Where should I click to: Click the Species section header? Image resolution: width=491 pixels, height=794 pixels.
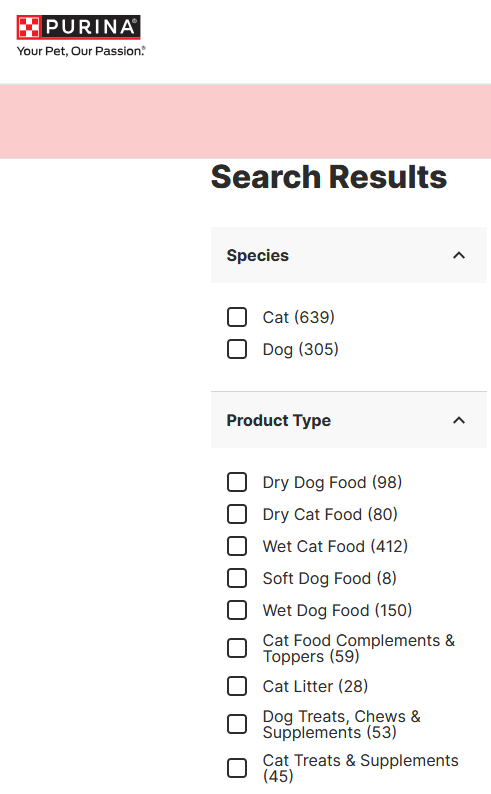click(349, 255)
